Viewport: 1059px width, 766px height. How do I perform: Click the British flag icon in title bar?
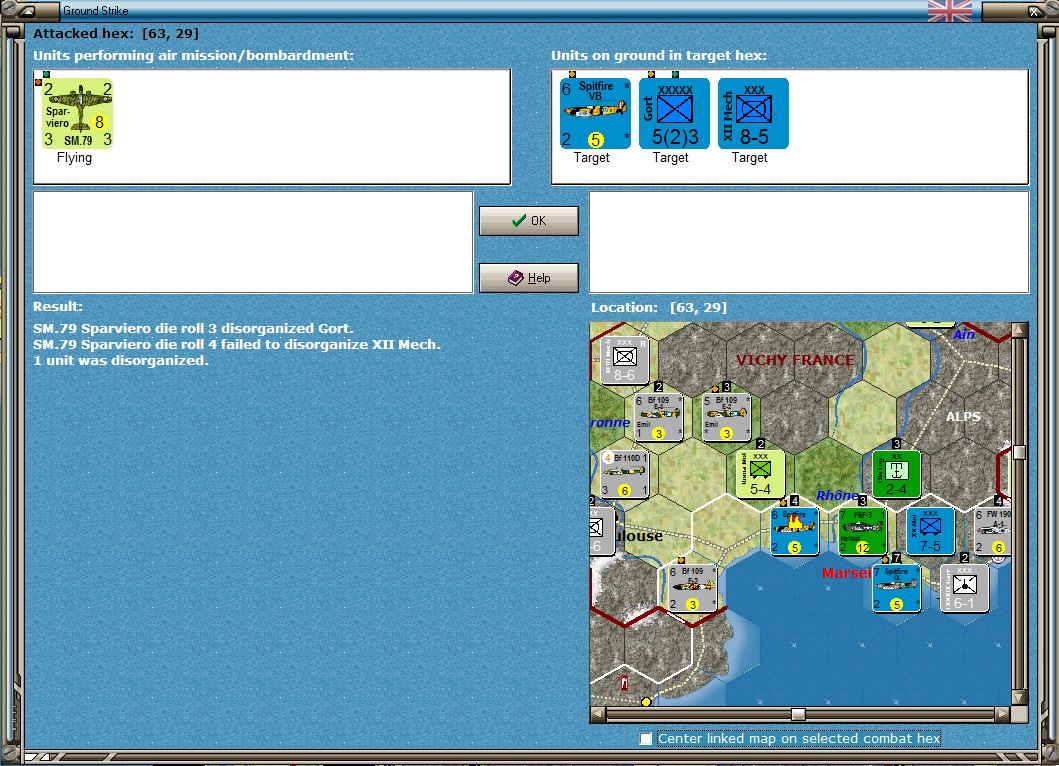(950, 11)
